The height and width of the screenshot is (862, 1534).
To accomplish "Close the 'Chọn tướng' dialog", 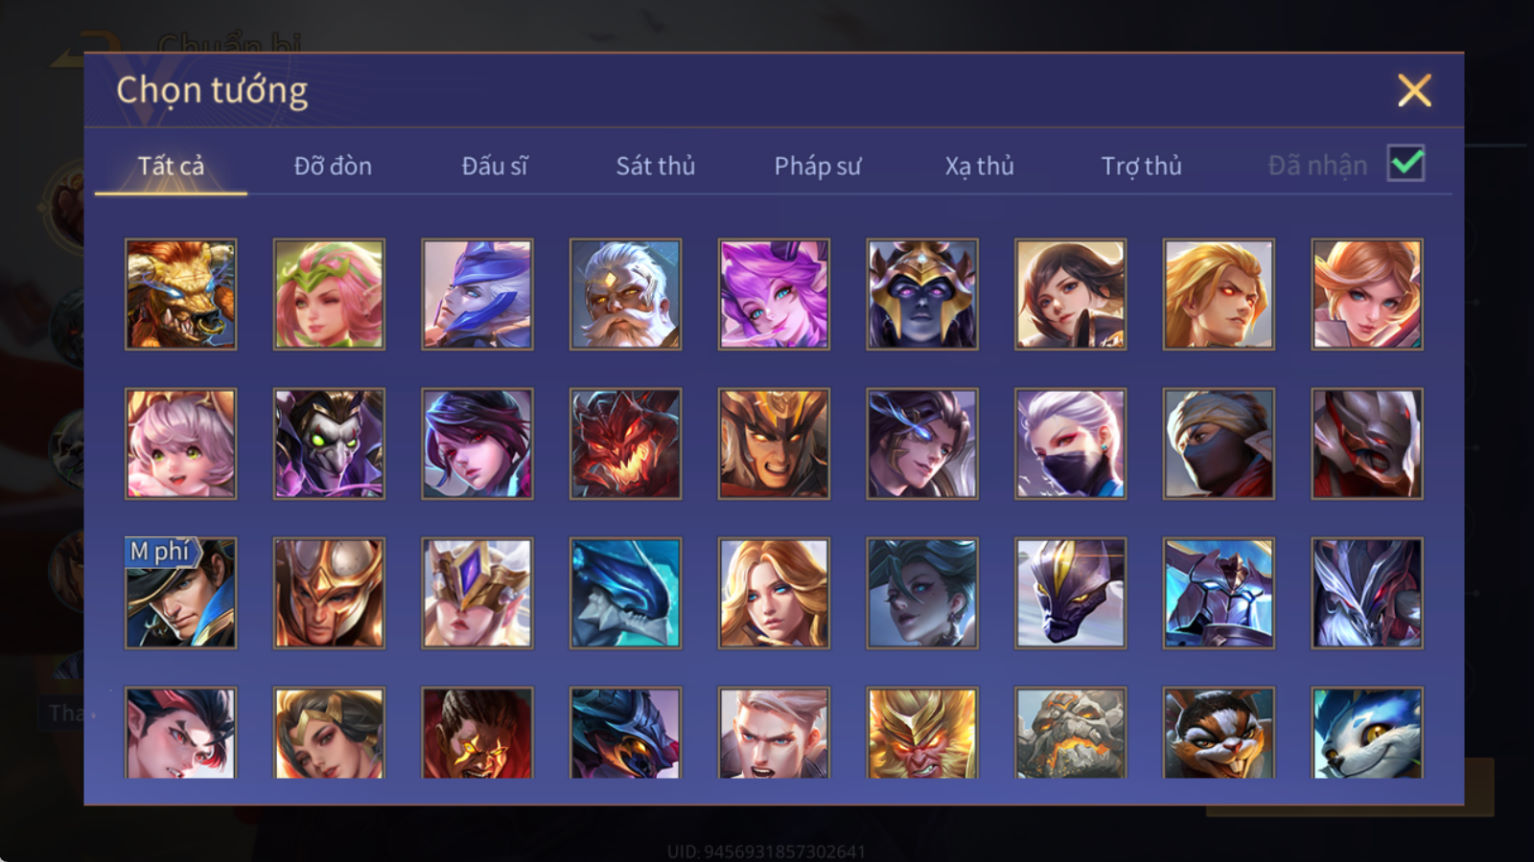I will pos(1414,91).
